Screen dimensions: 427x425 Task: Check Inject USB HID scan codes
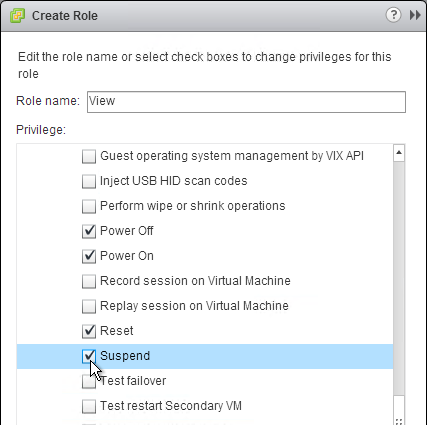pos(89,181)
